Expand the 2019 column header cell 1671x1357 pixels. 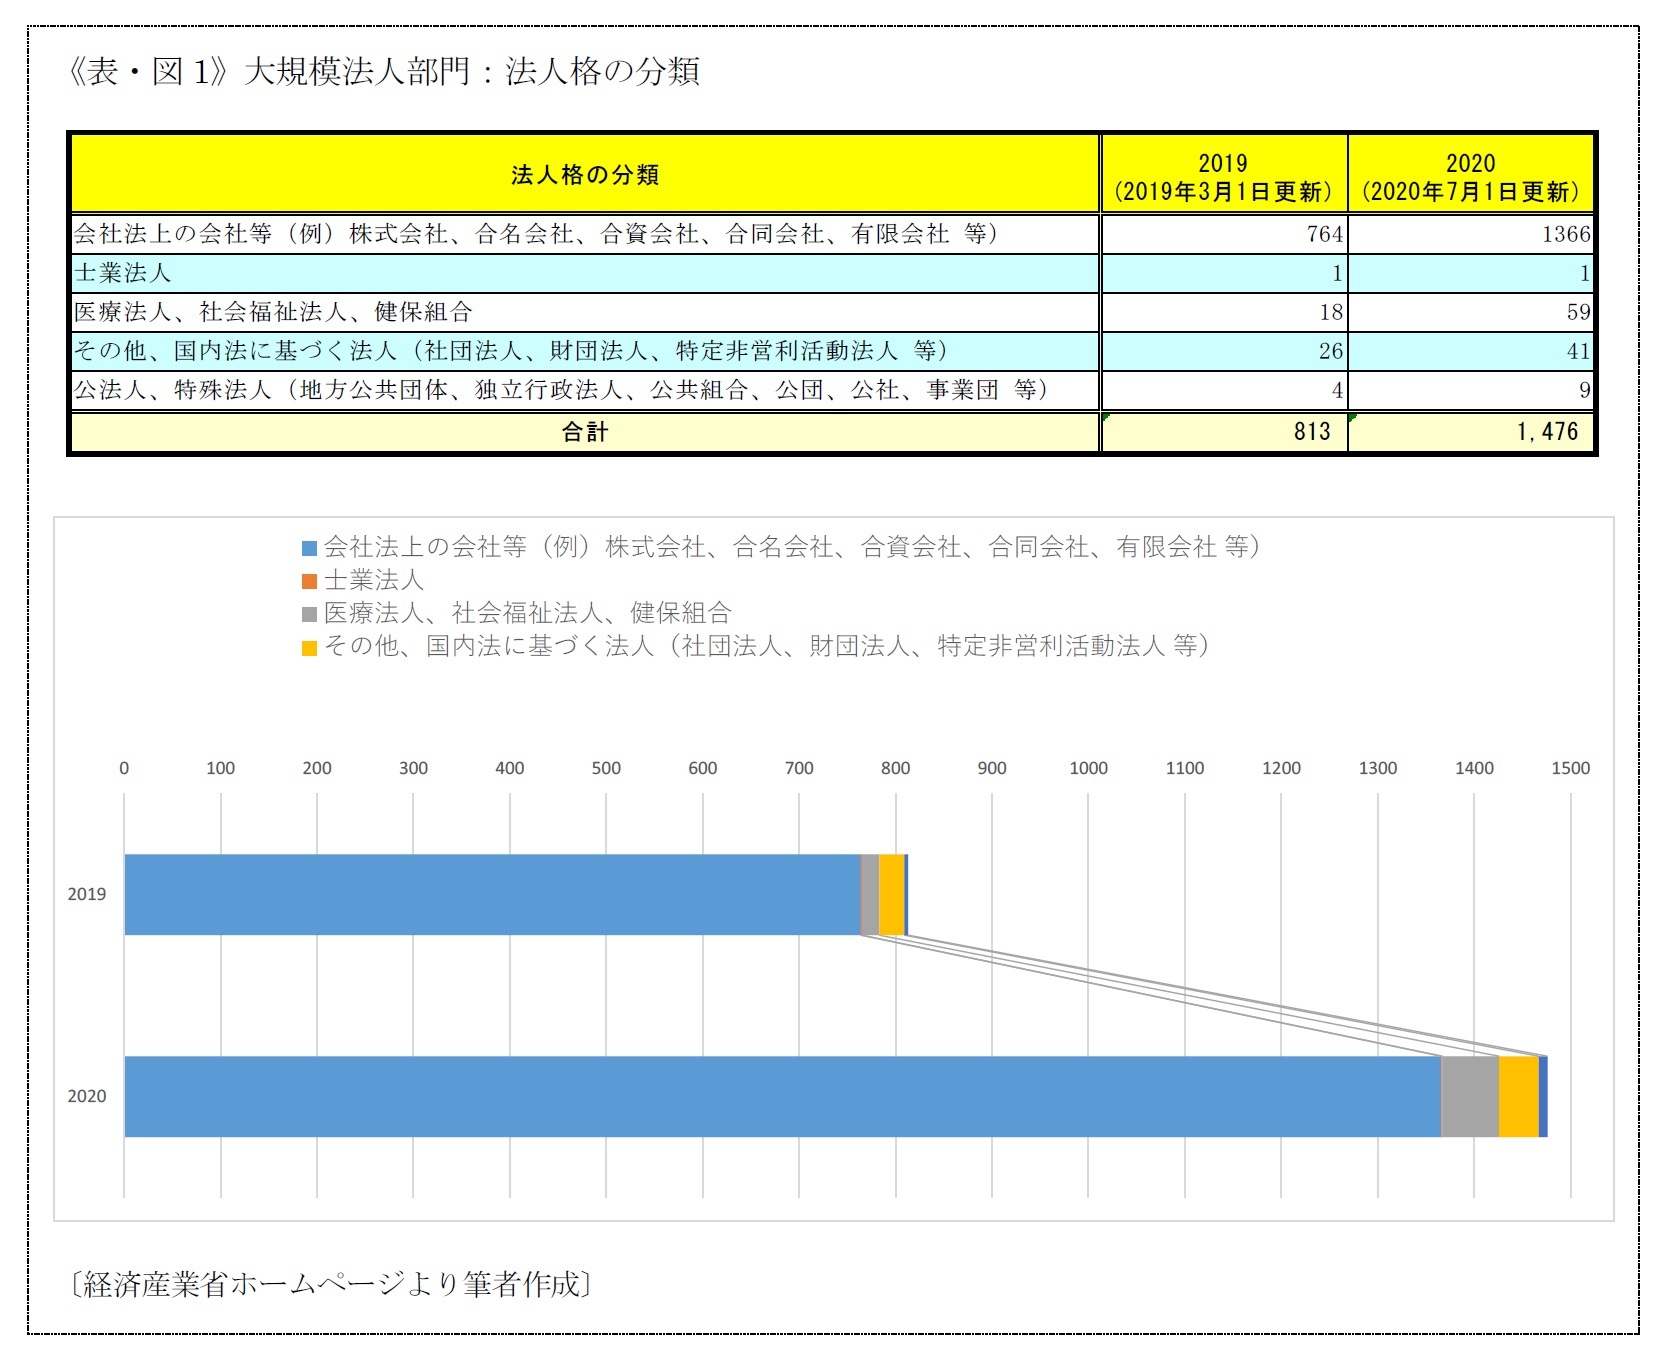pos(1222,173)
